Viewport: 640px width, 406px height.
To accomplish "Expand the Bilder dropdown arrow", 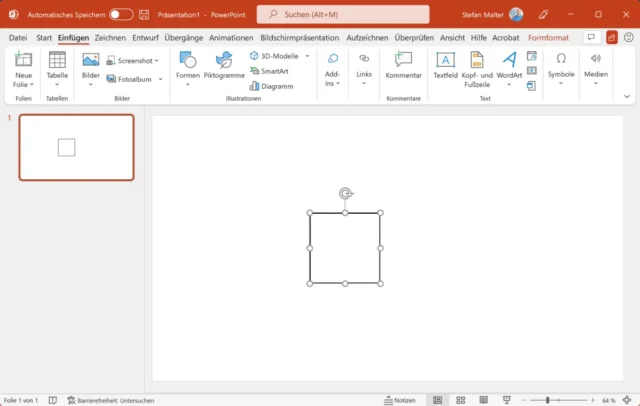I will (x=91, y=84).
